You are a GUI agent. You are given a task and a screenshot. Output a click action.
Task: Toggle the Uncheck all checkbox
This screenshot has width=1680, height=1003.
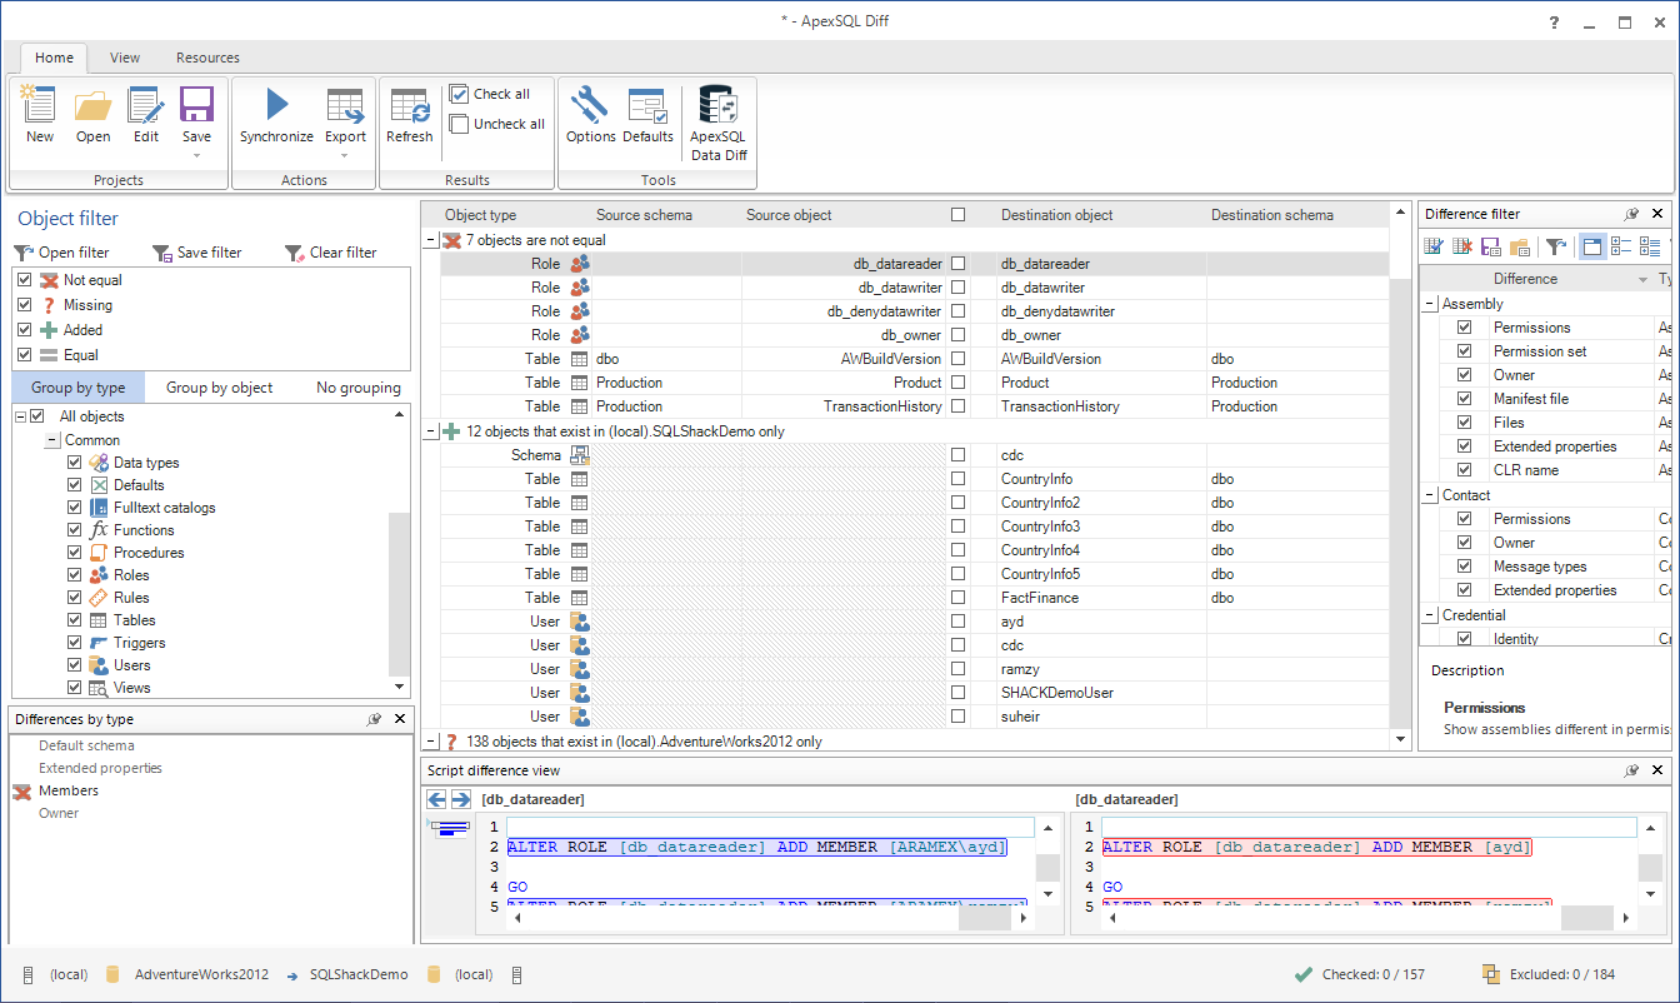click(459, 124)
